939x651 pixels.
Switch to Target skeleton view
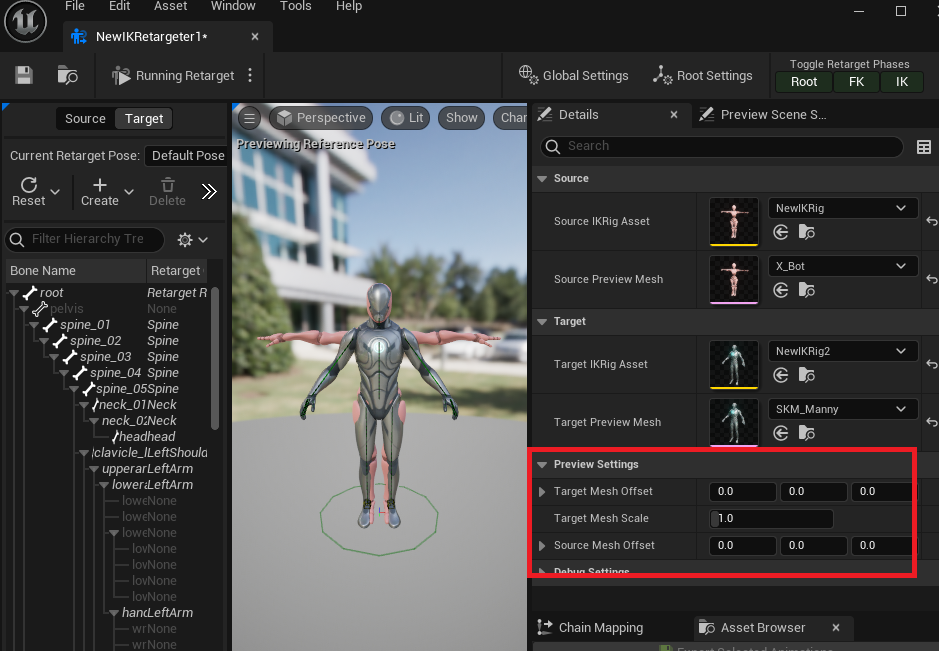coord(144,119)
